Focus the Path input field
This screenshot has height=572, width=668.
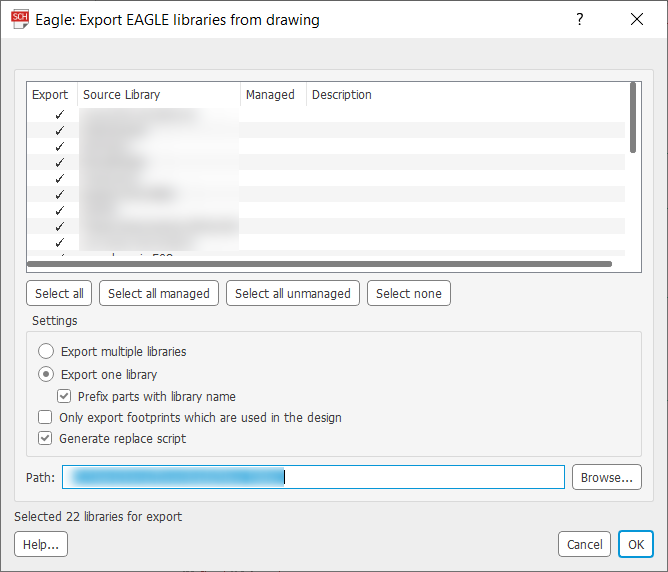313,477
